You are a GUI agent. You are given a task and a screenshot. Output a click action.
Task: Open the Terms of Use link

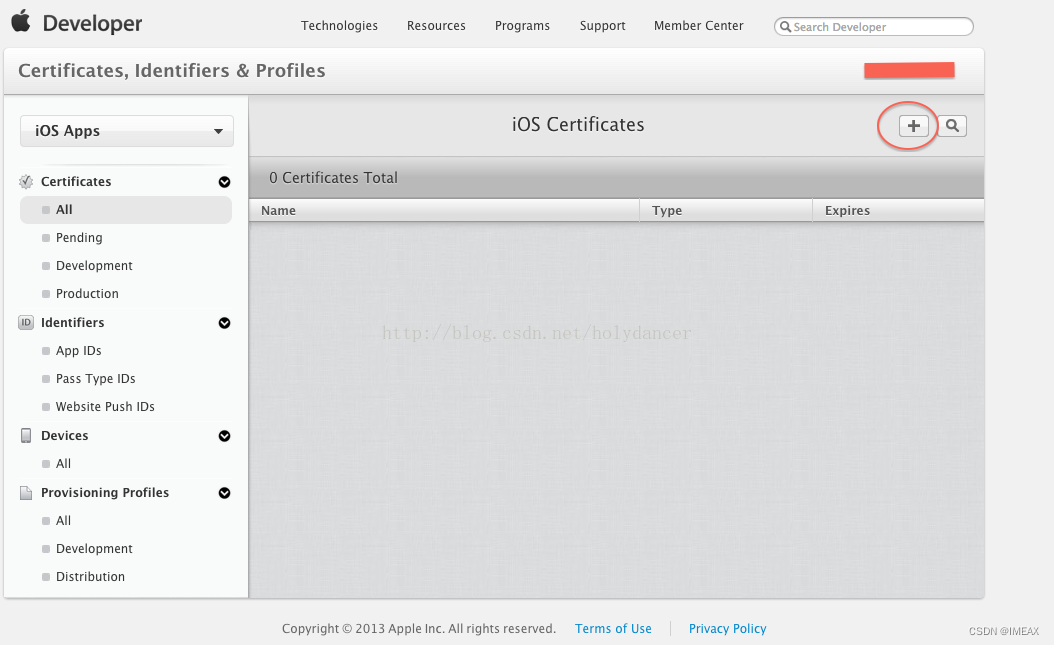click(x=613, y=629)
